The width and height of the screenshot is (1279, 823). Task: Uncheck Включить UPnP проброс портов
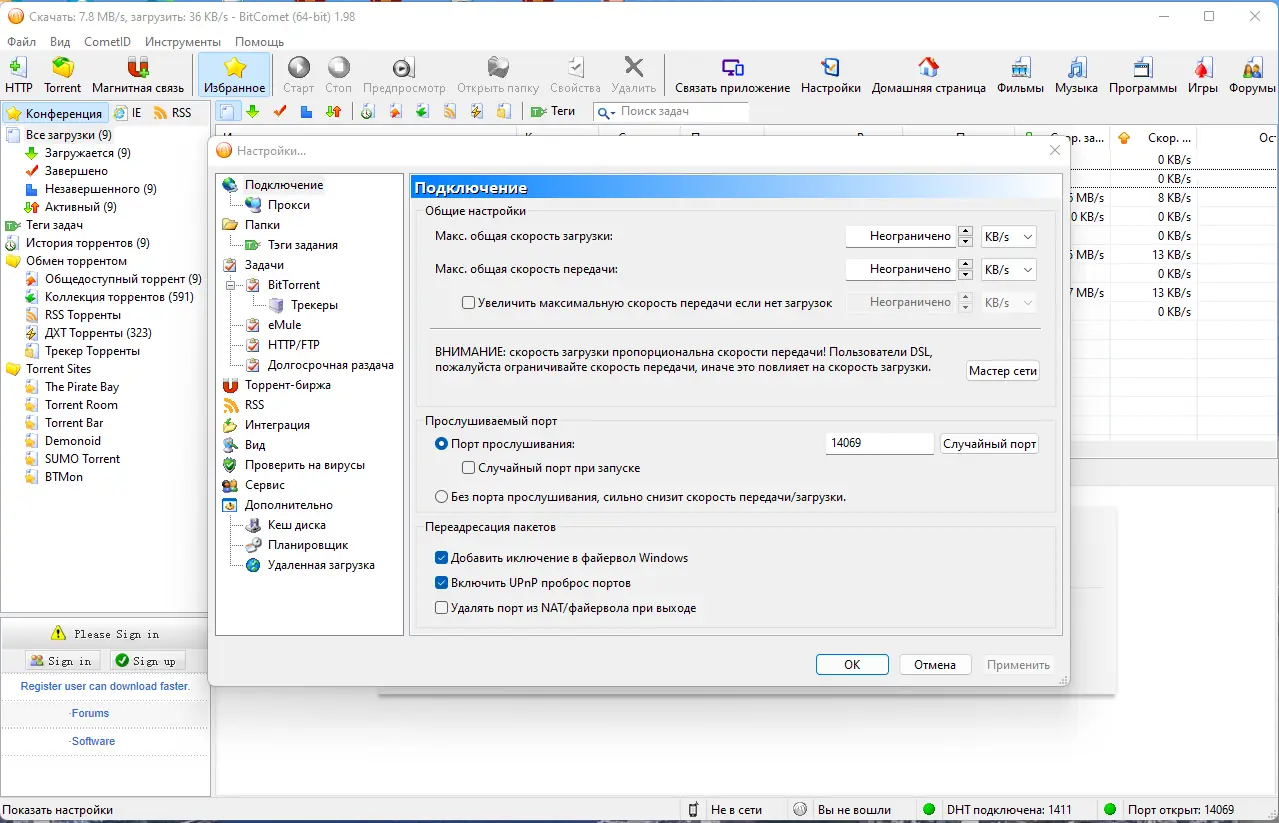(442, 582)
